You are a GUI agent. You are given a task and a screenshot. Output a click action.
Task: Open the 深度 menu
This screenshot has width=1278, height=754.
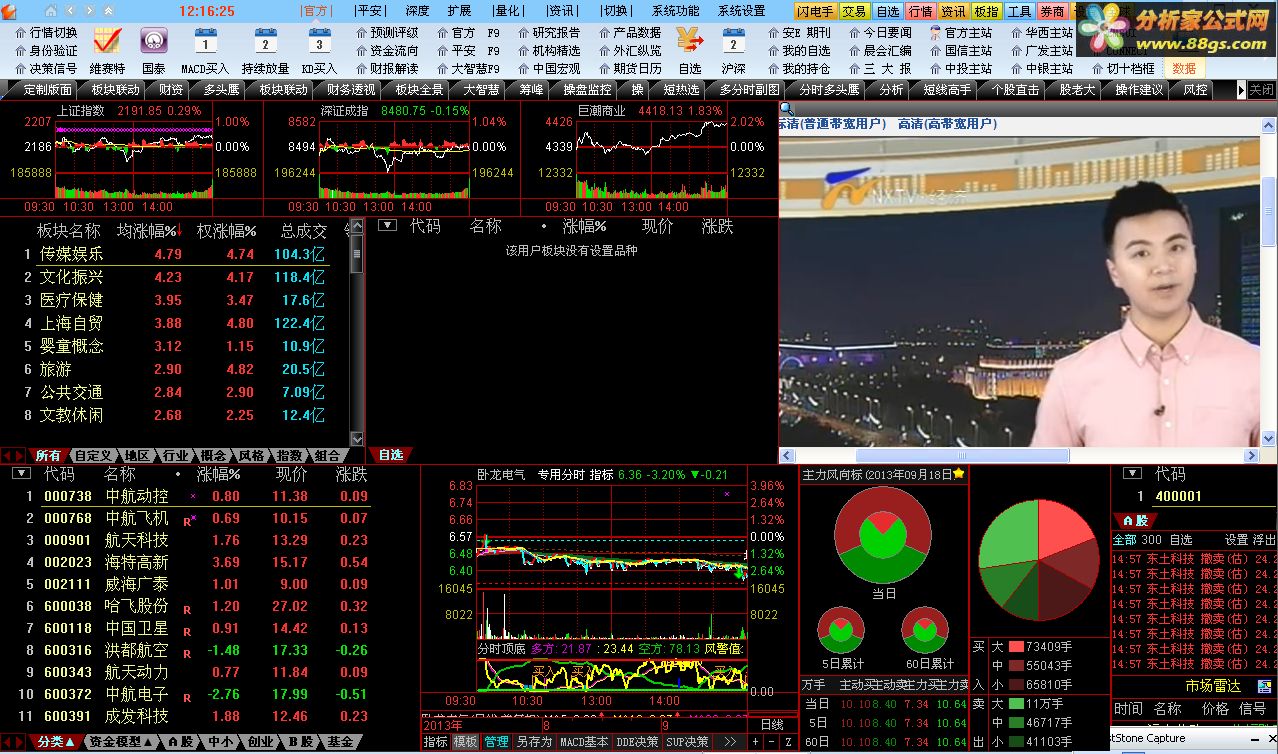(x=417, y=11)
